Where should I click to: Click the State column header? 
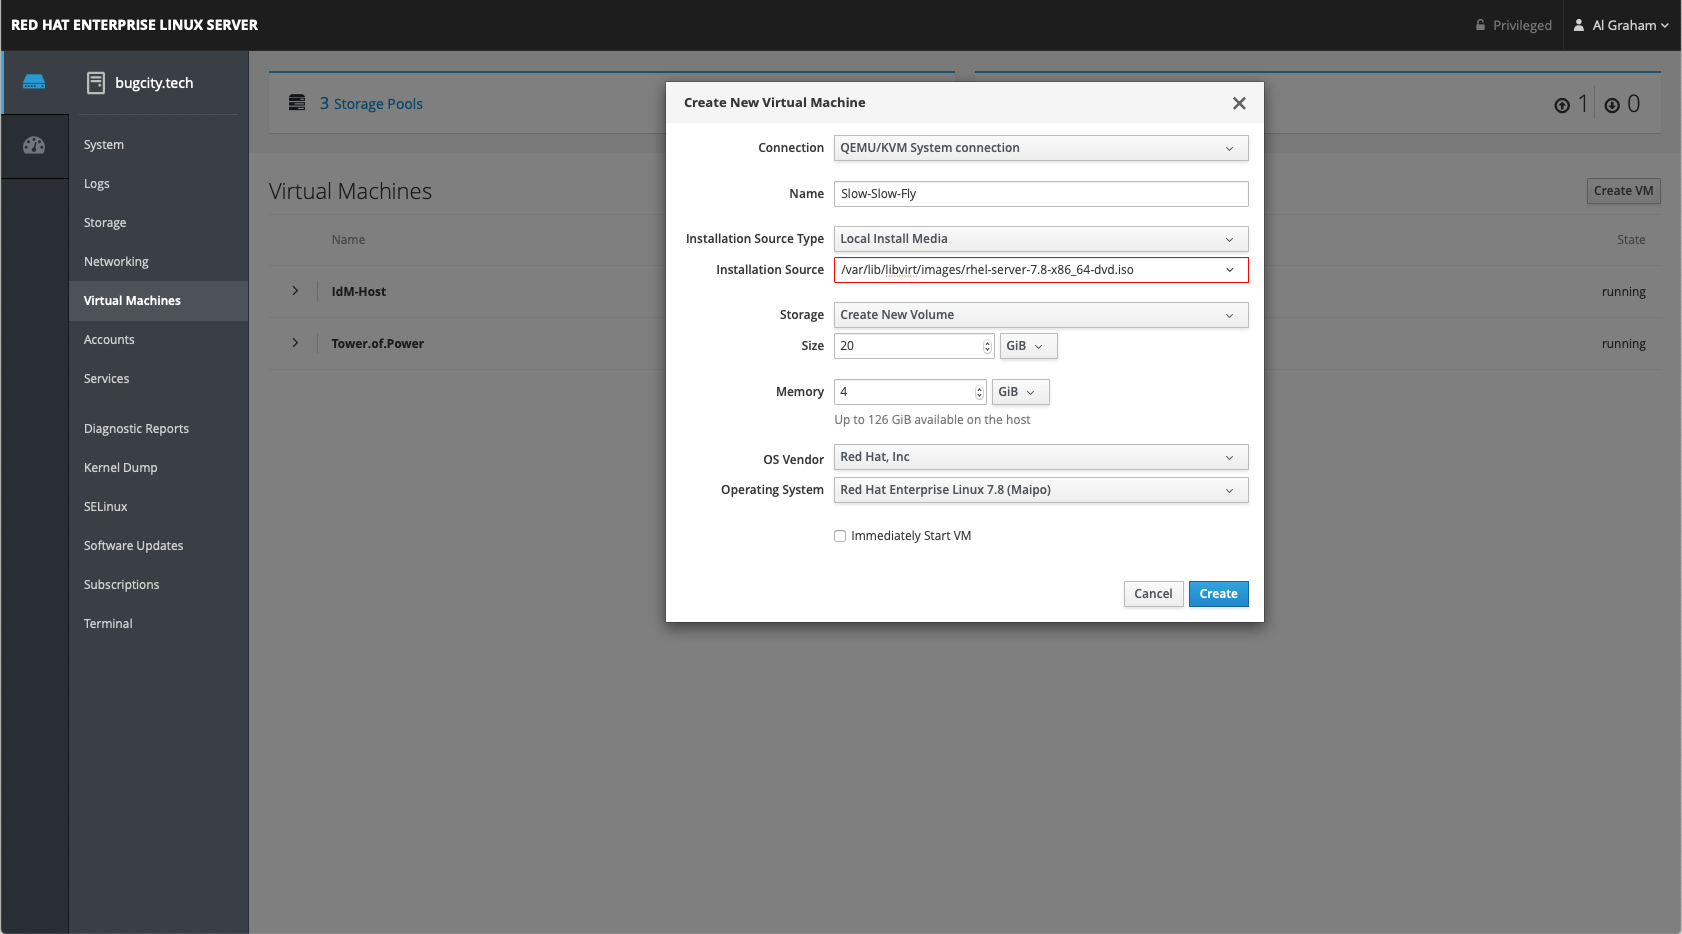click(x=1631, y=240)
